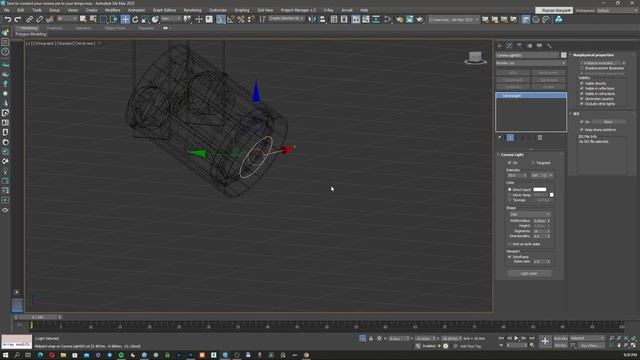Click the IES None file button
The height and width of the screenshot is (360, 640).
coord(608,122)
